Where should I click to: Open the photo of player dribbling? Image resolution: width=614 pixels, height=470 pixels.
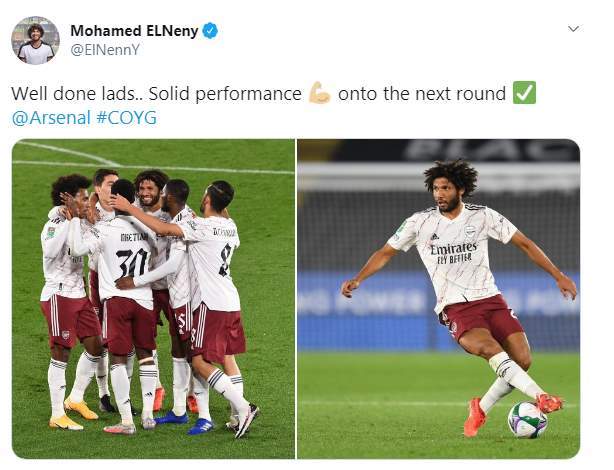pyautogui.click(x=439, y=299)
